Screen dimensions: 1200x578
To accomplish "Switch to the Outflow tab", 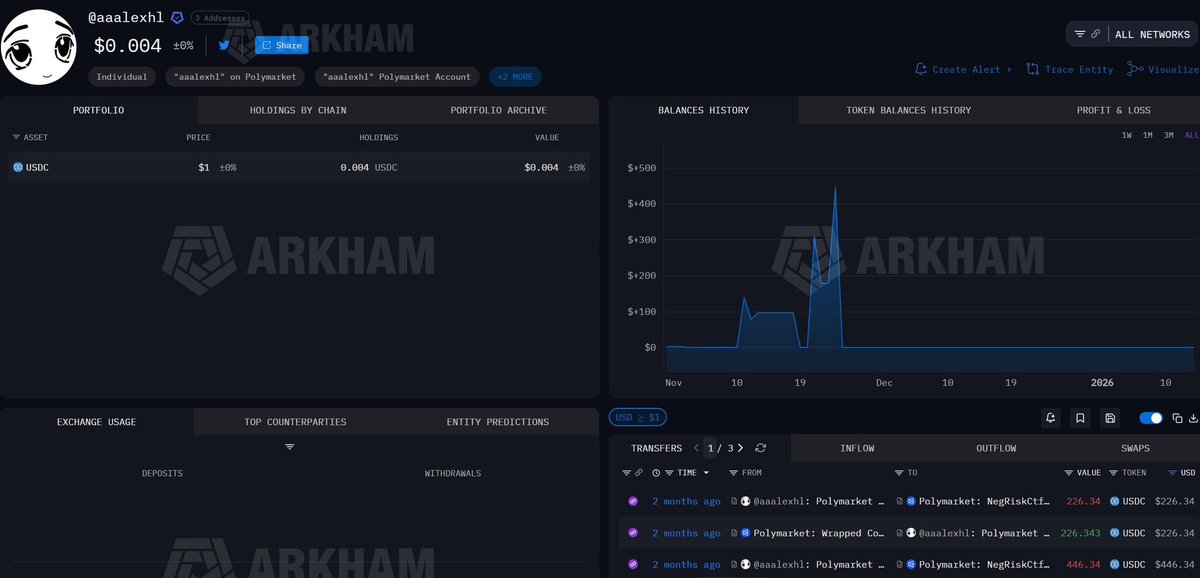I will pos(996,448).
